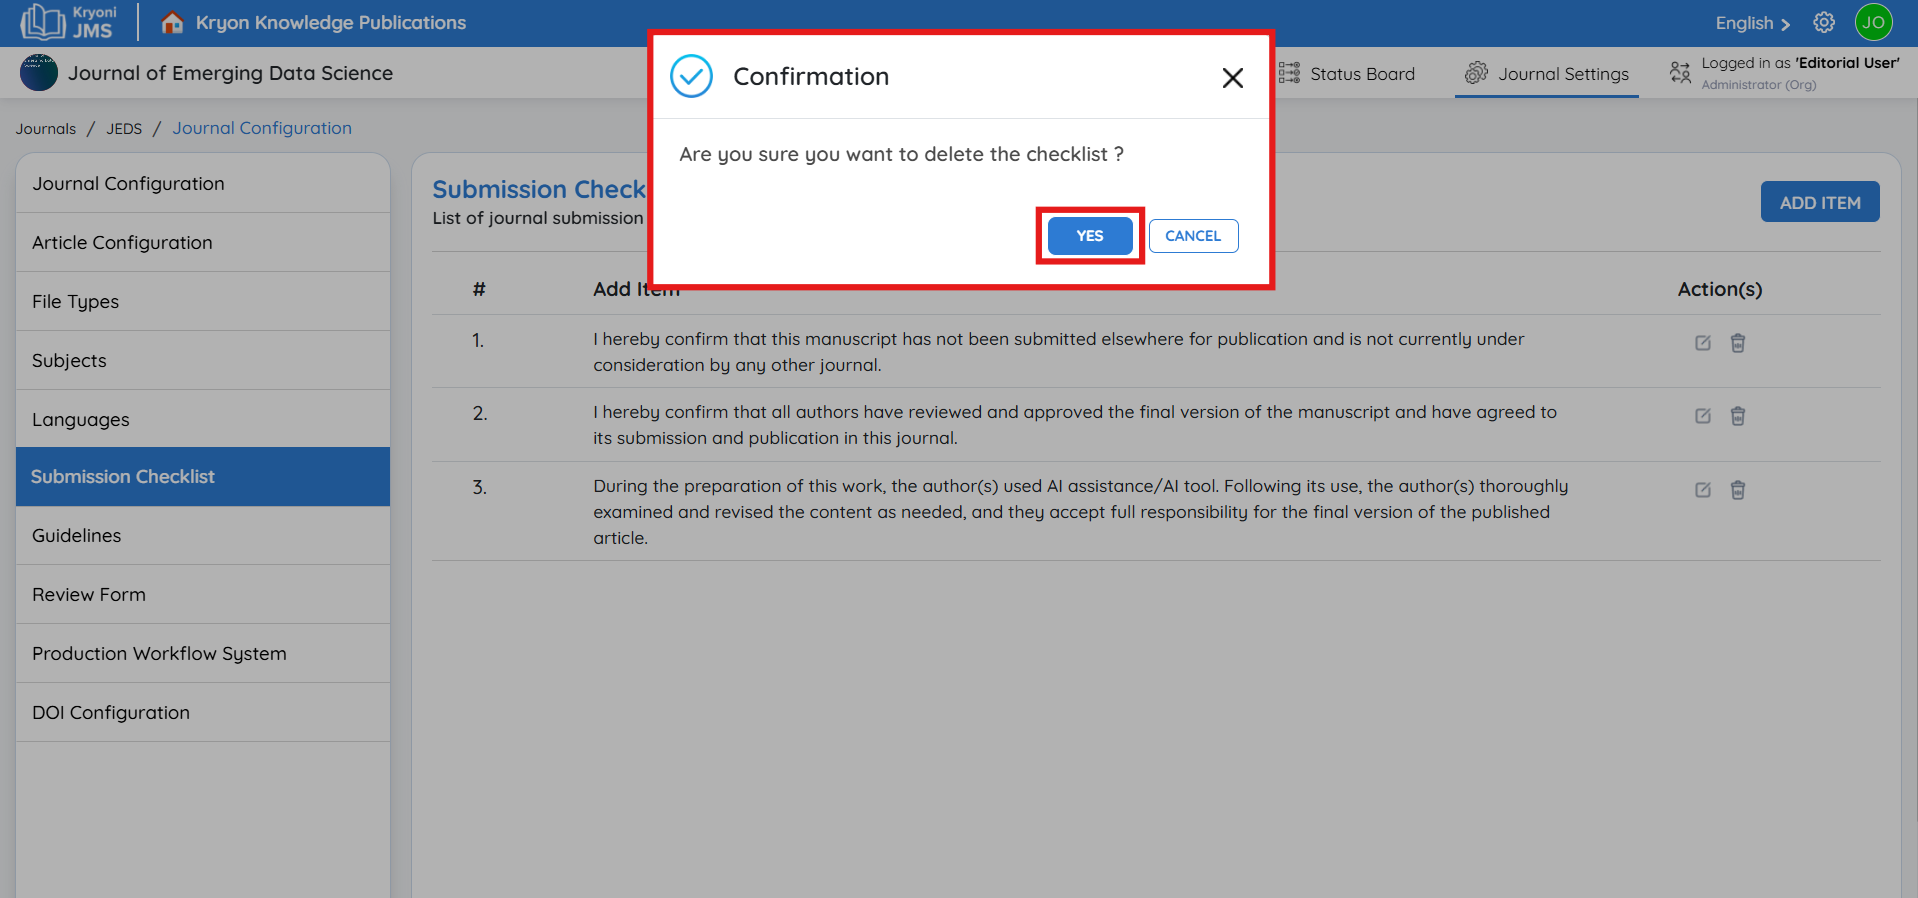Image resolution: width=1918 pixels, height=898 pixels.
Task: Click the Kryoni JMS logo
Action: point(69,22)
